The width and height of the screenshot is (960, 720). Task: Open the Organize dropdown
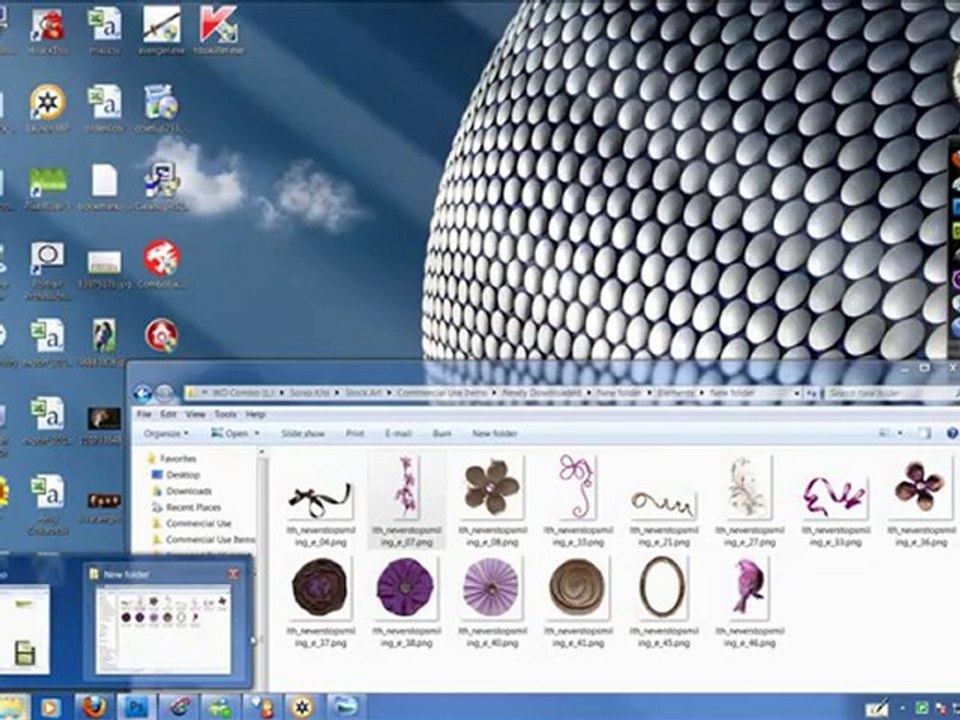coord(166,433)
